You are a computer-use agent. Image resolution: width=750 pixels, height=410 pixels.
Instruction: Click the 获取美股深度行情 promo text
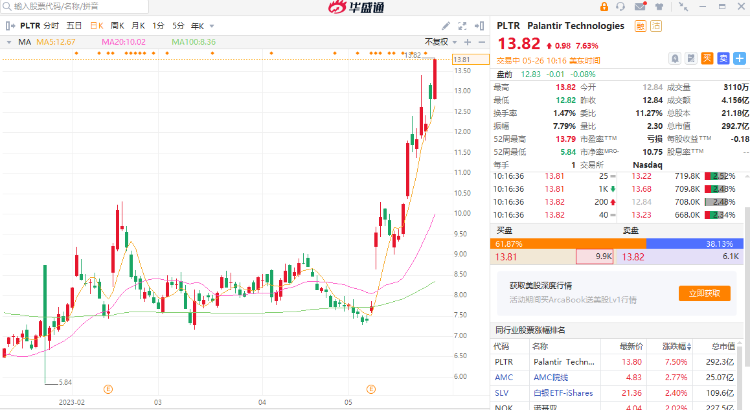540,286
